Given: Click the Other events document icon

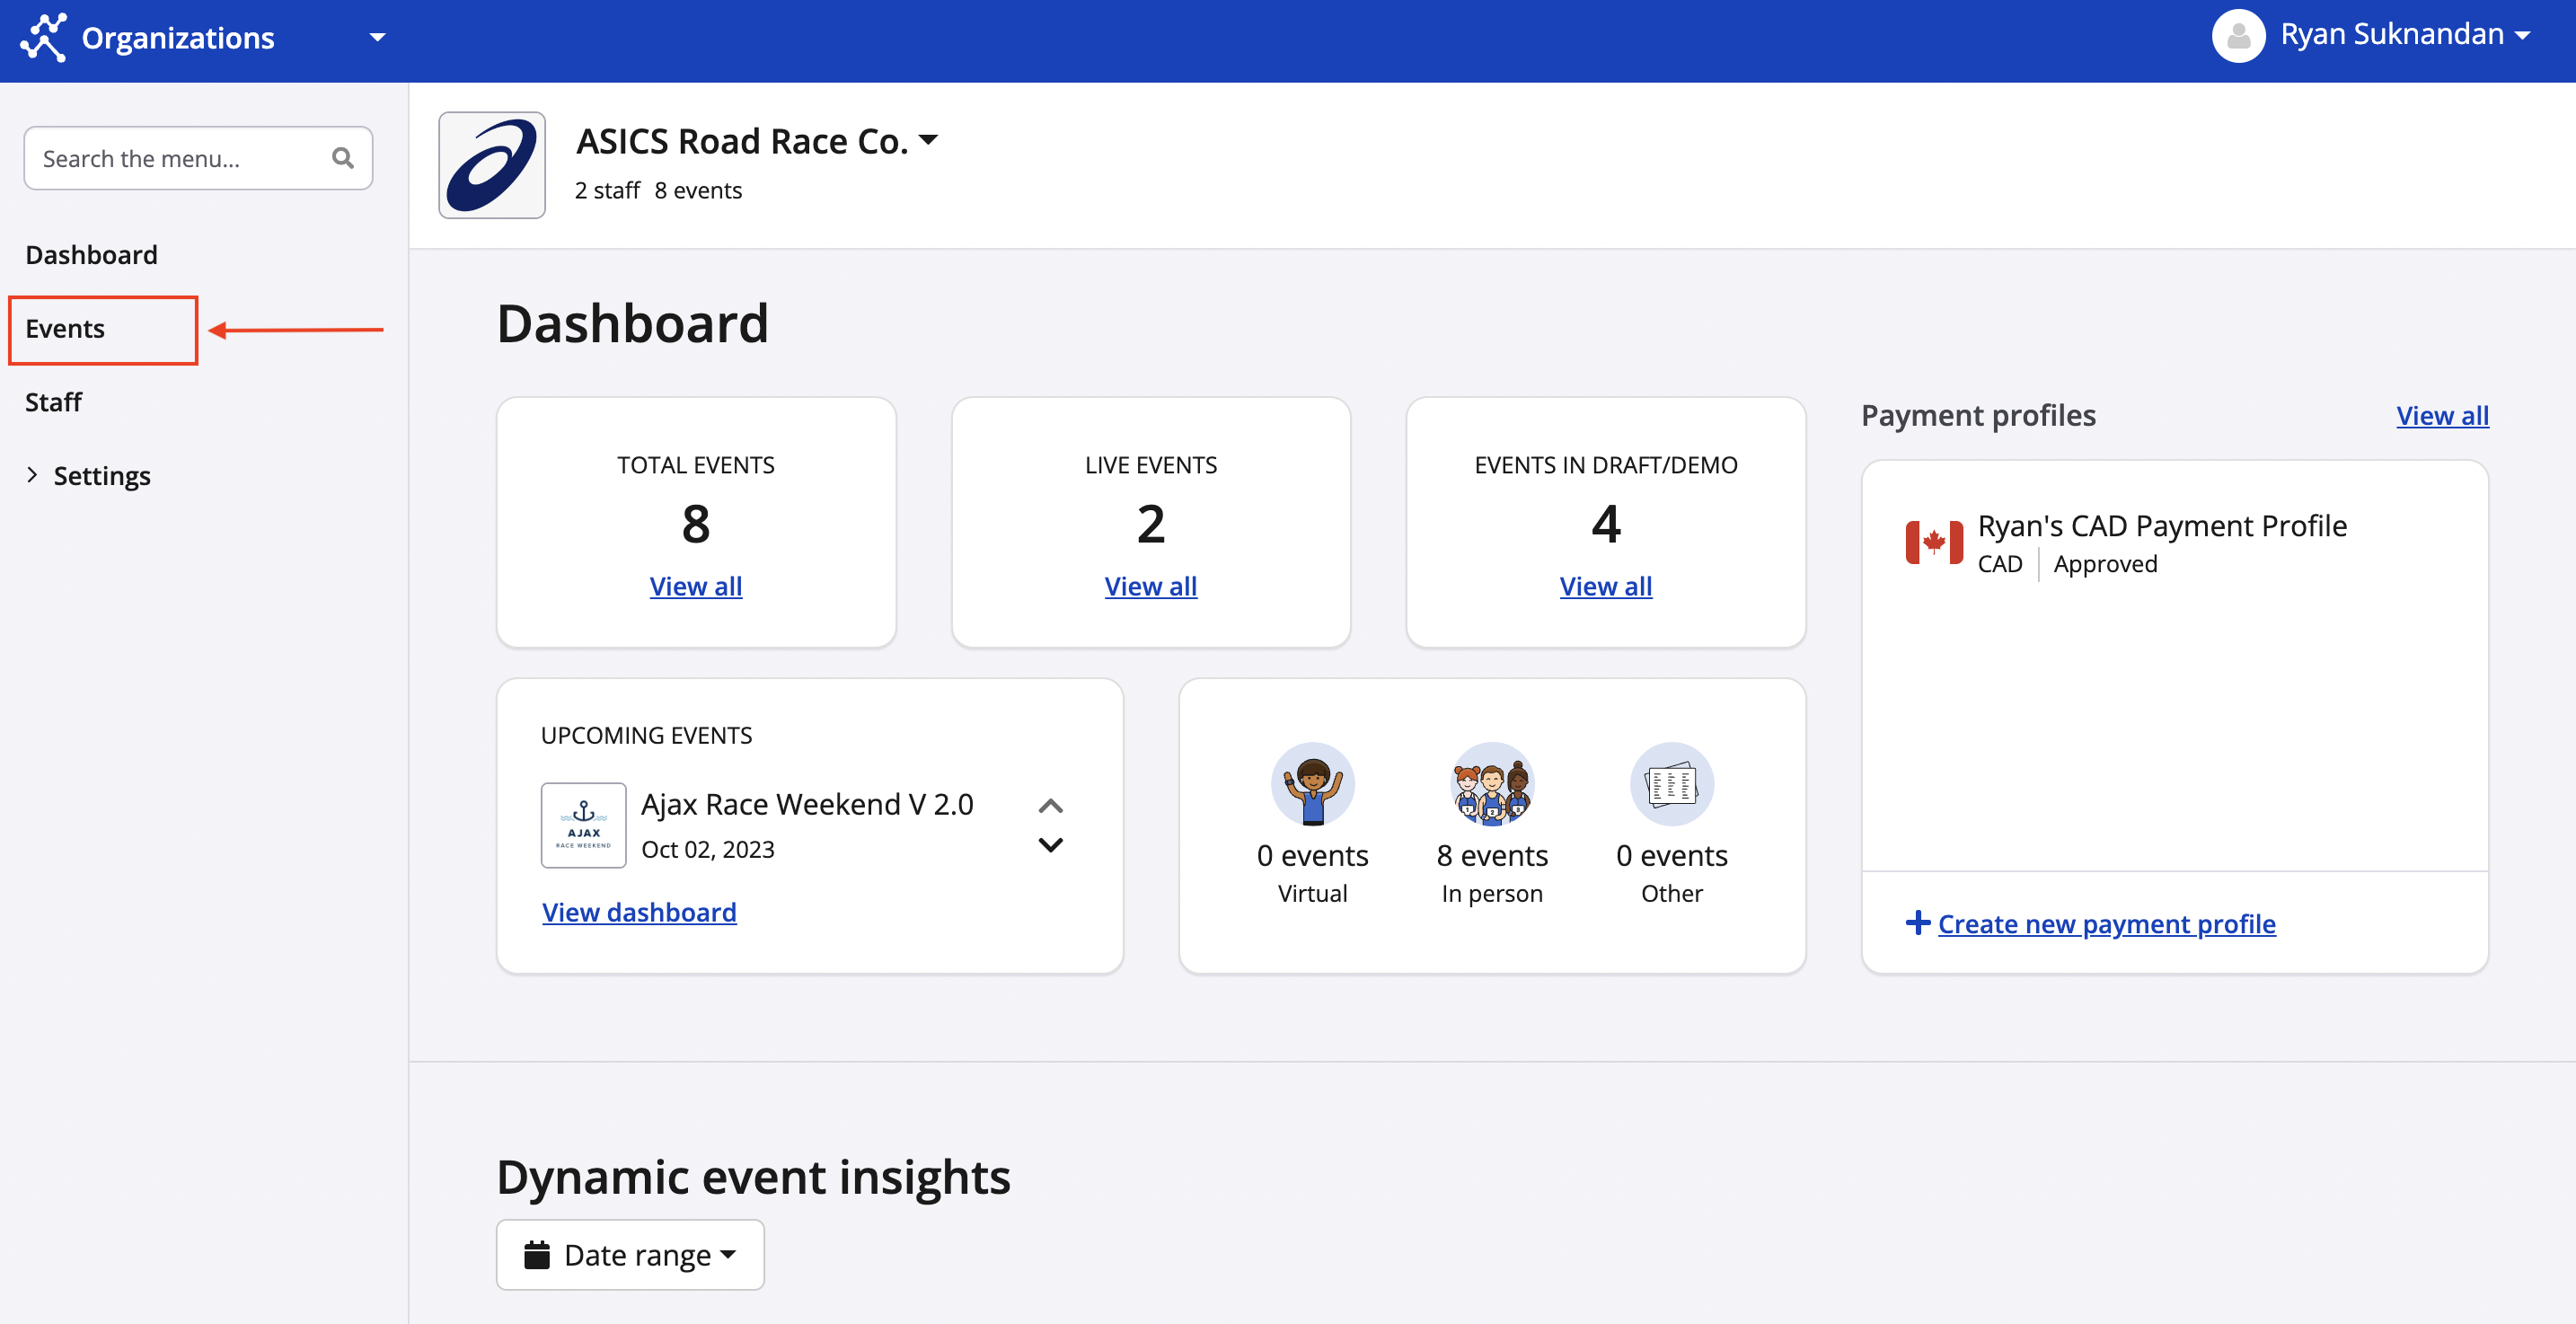Looking at the screenshot, I should click(x=1672, y=784).
